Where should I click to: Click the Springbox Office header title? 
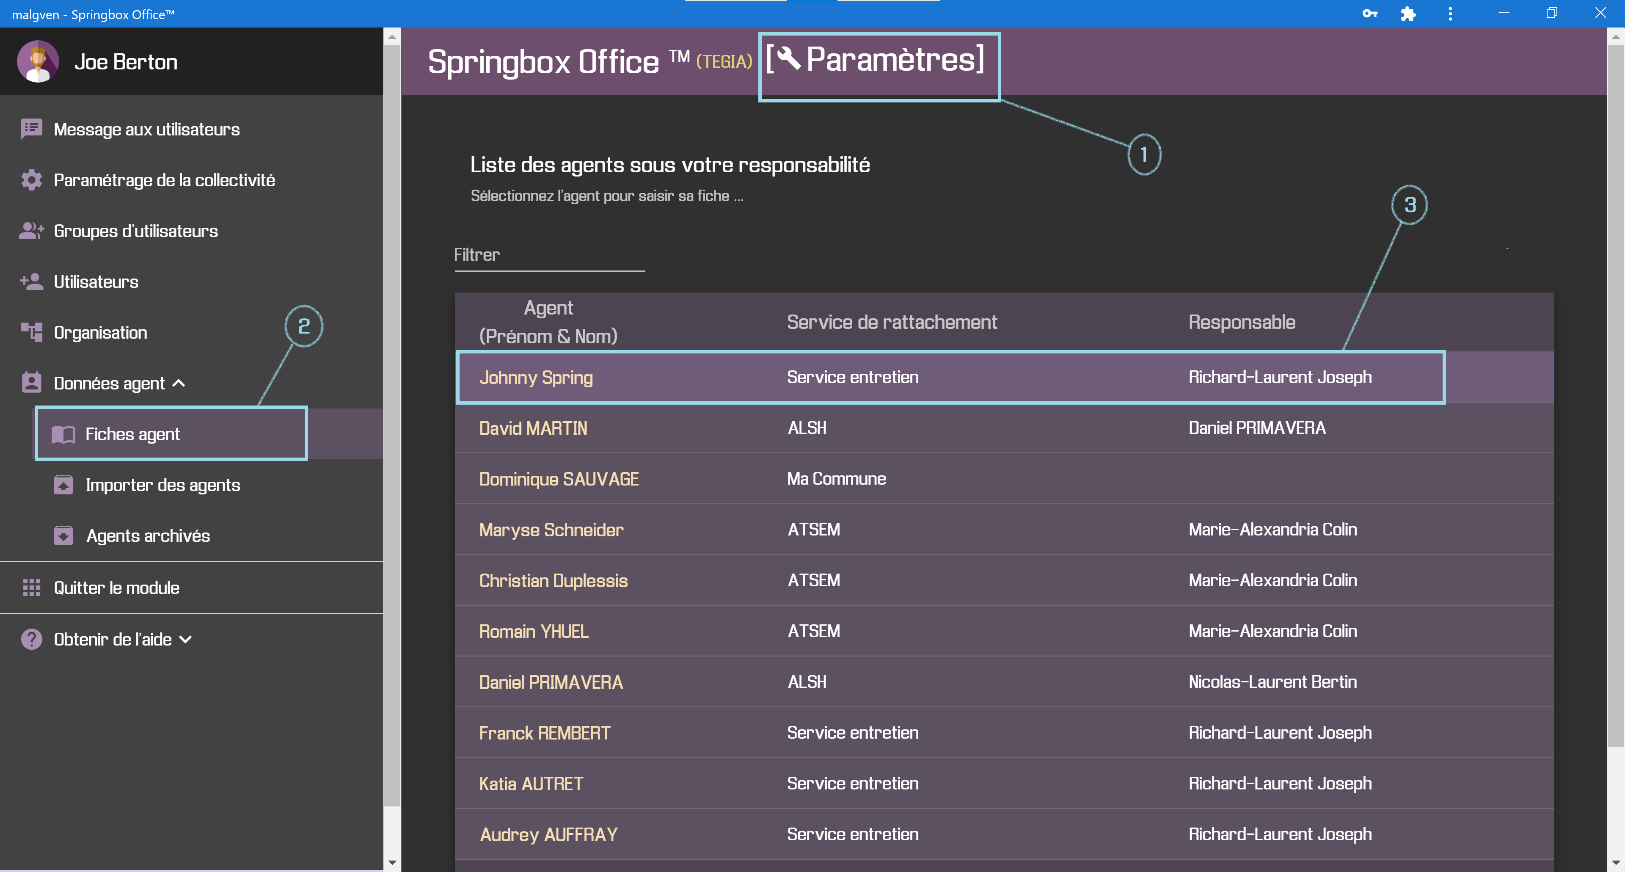tap(543, 62)
